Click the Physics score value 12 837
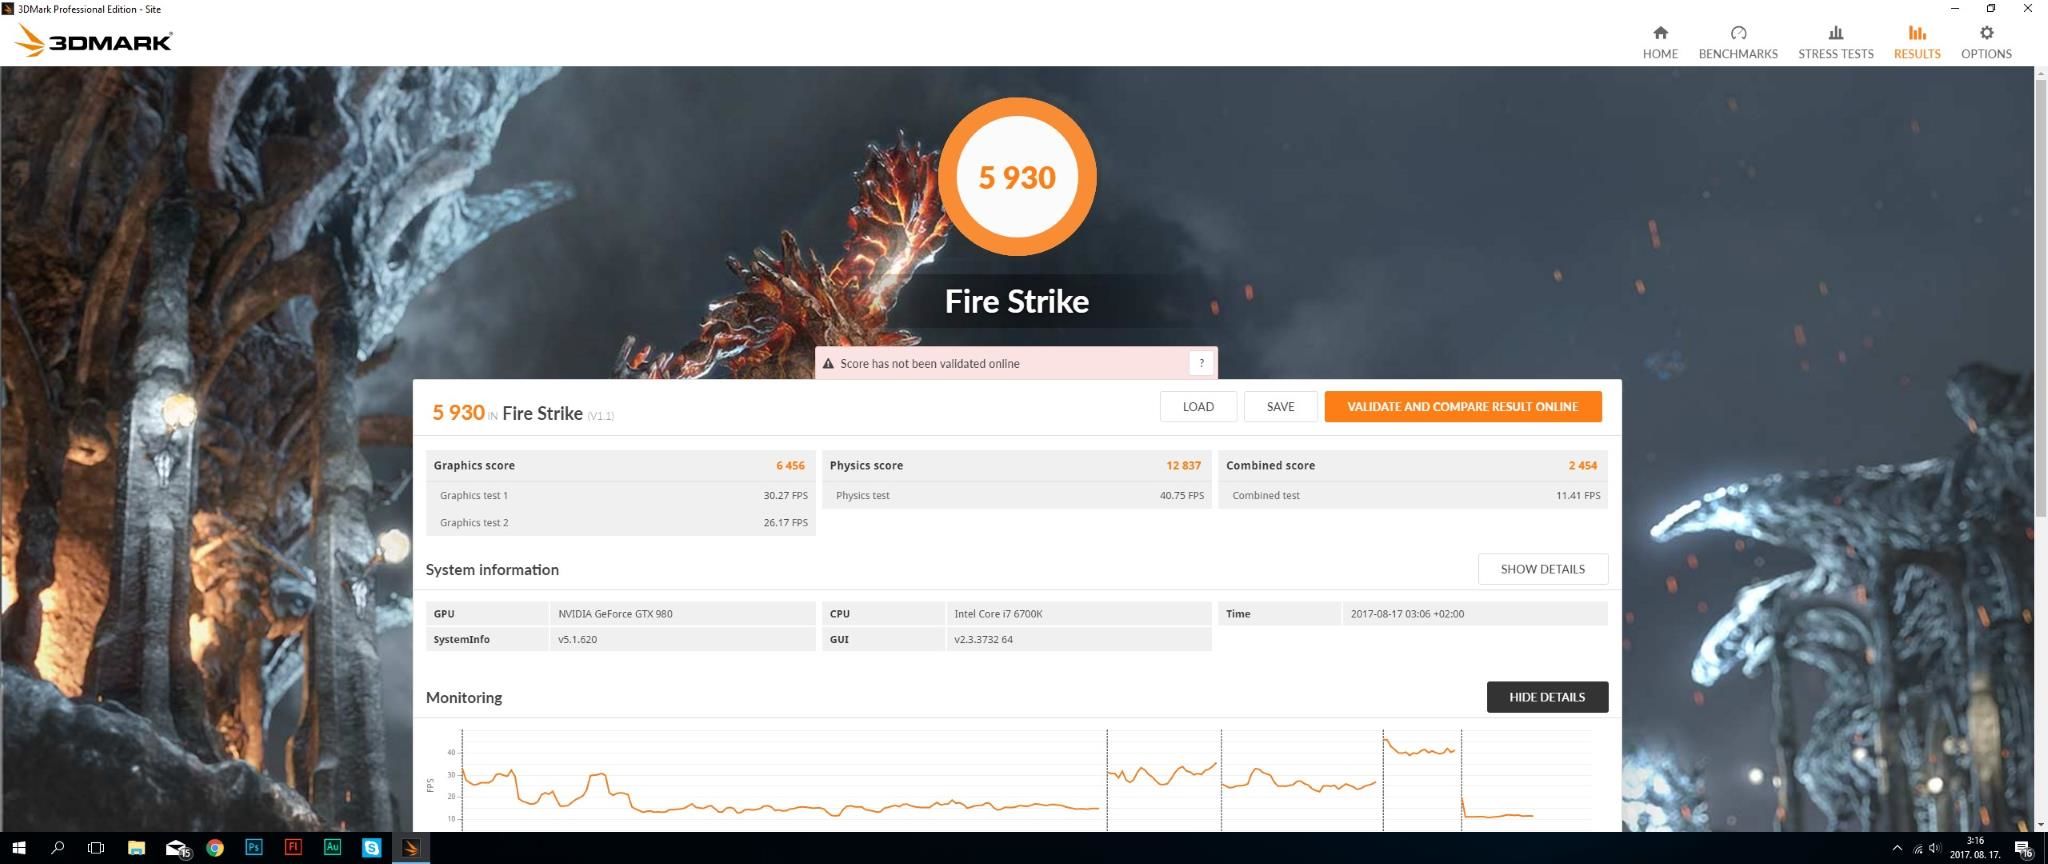Screen dimensions: 2048x864 coord(1183,465)
